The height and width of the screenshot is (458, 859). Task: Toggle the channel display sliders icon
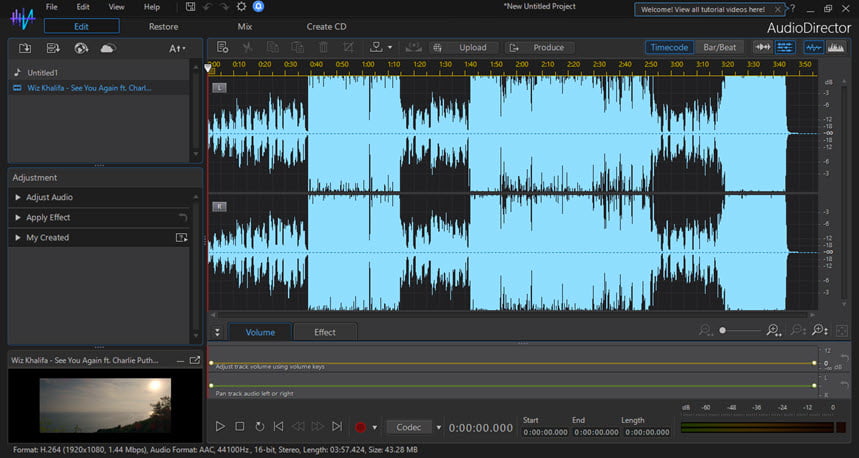click(785, 48)
